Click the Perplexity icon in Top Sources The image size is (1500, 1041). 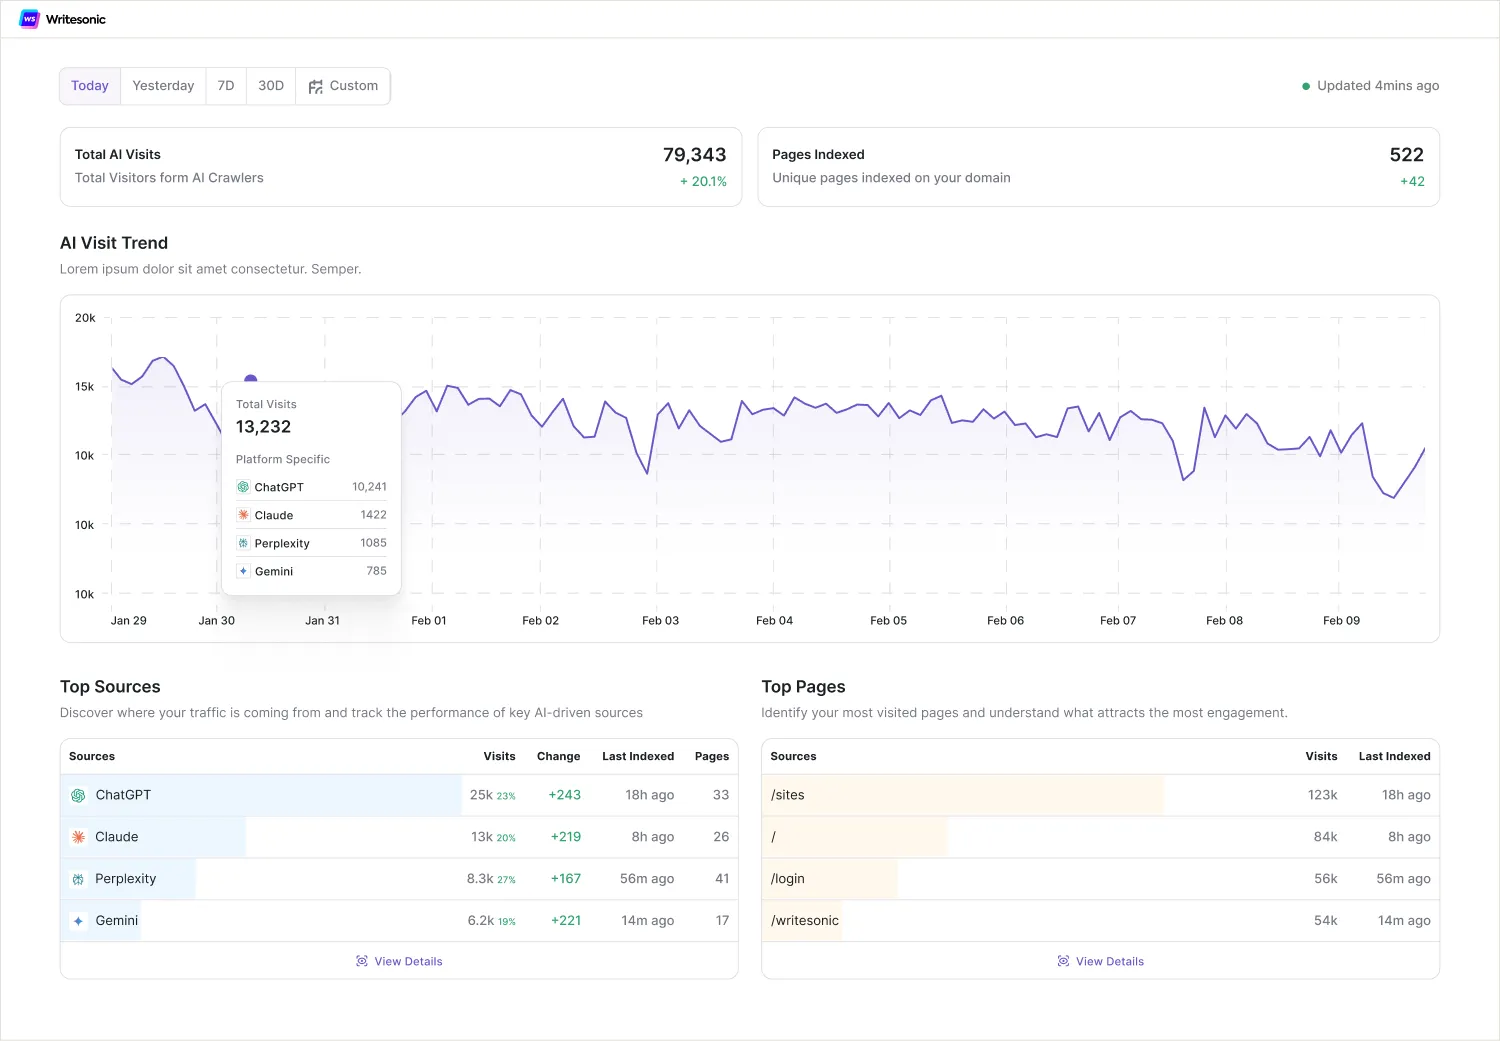coord(78,879)
